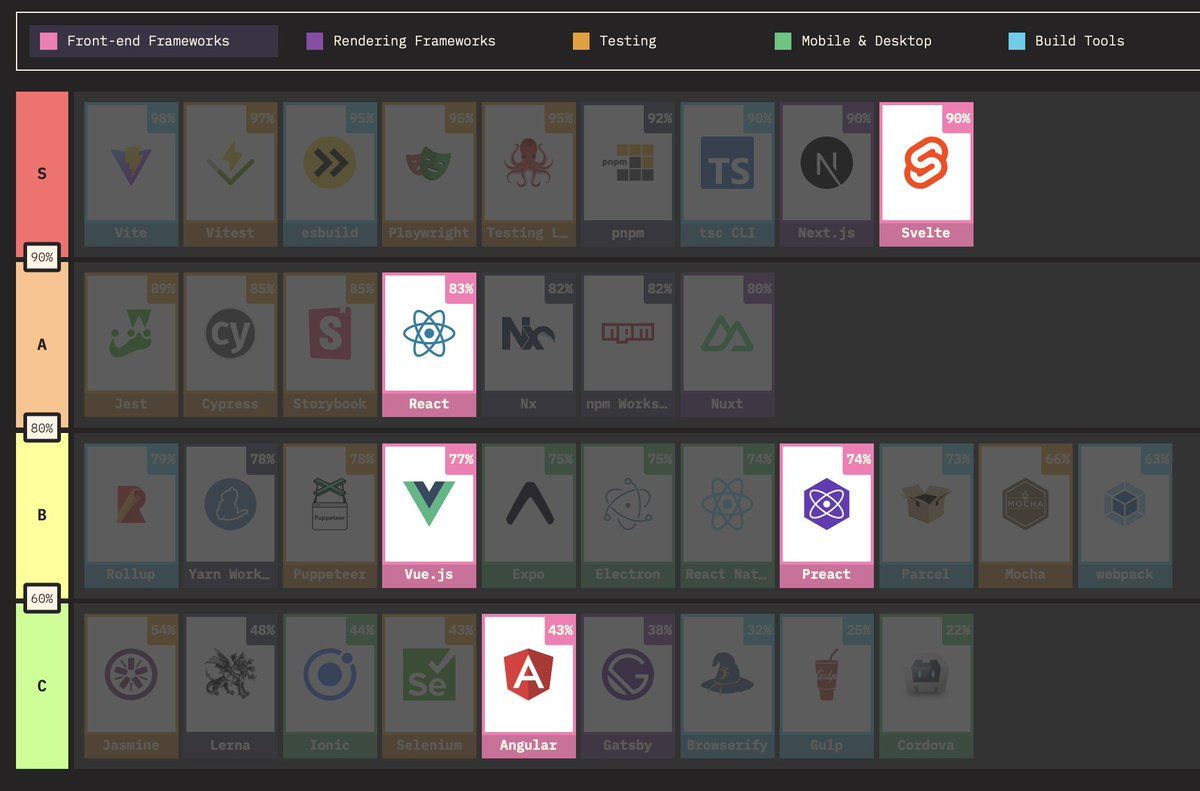Click the Preact 74% score badge
The width and height of the screenshot is (1200, 791).
[x=858, y=460]
